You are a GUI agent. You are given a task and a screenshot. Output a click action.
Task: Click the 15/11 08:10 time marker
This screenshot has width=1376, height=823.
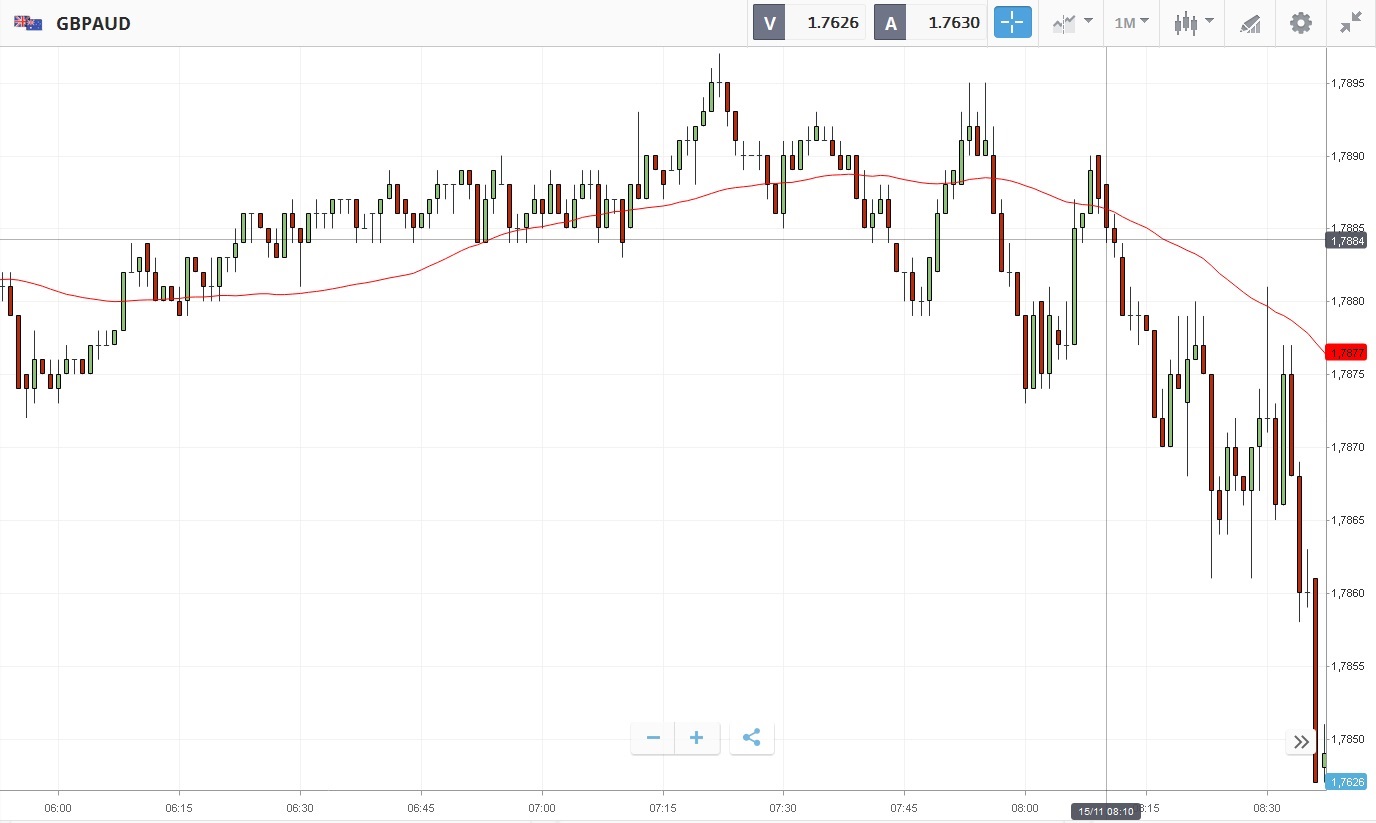pyautogui.click(x=1105, y=811)
